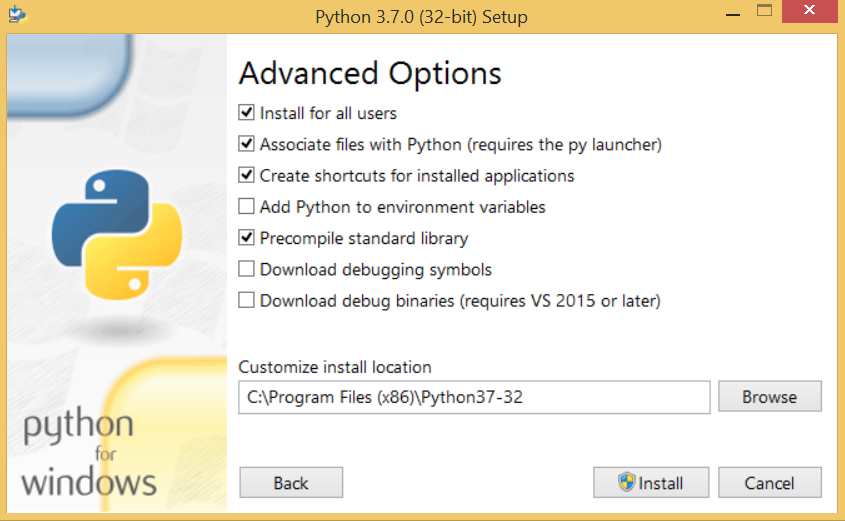Click the Python logo in sidebar
Image resolution: width=845 pixels, height=521 pixels.
pos(117,235)
